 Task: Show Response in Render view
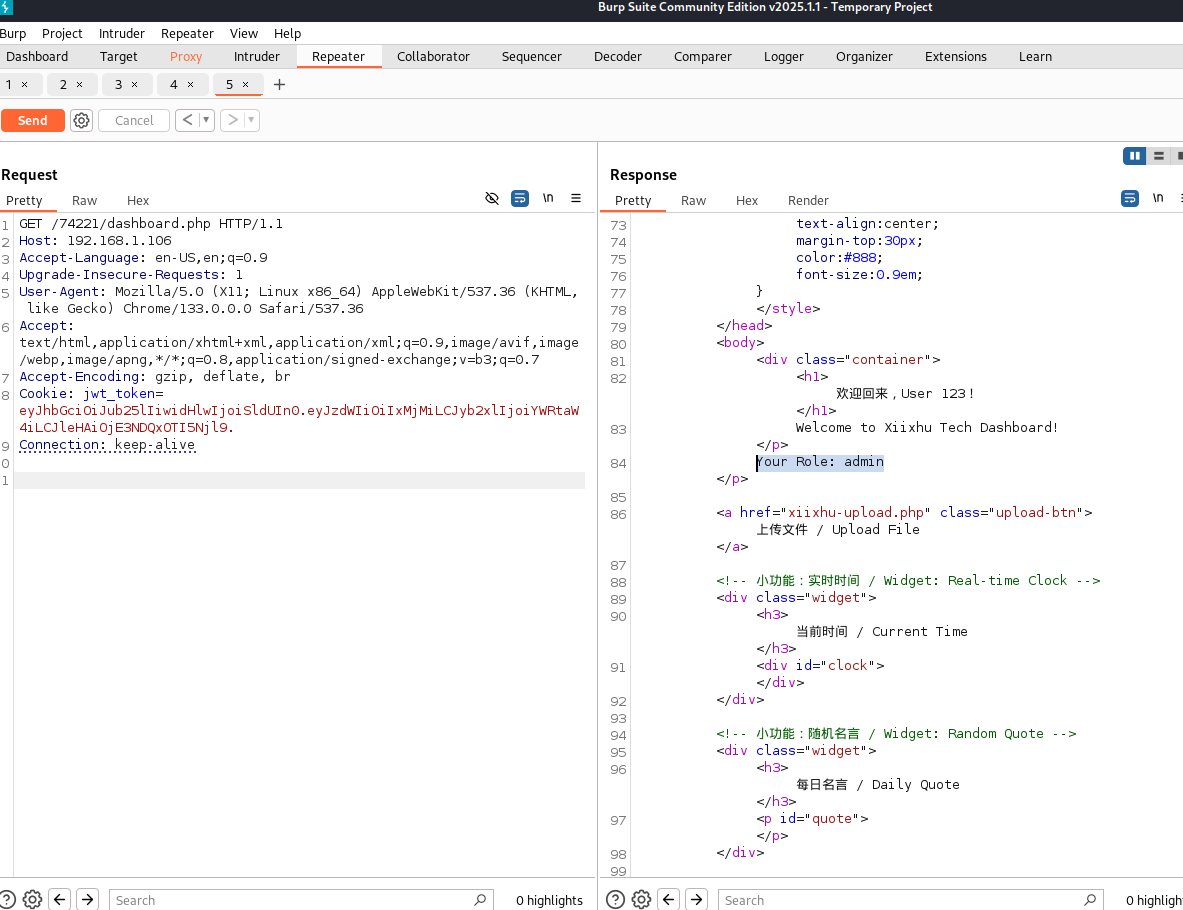[x=808, y=201]
